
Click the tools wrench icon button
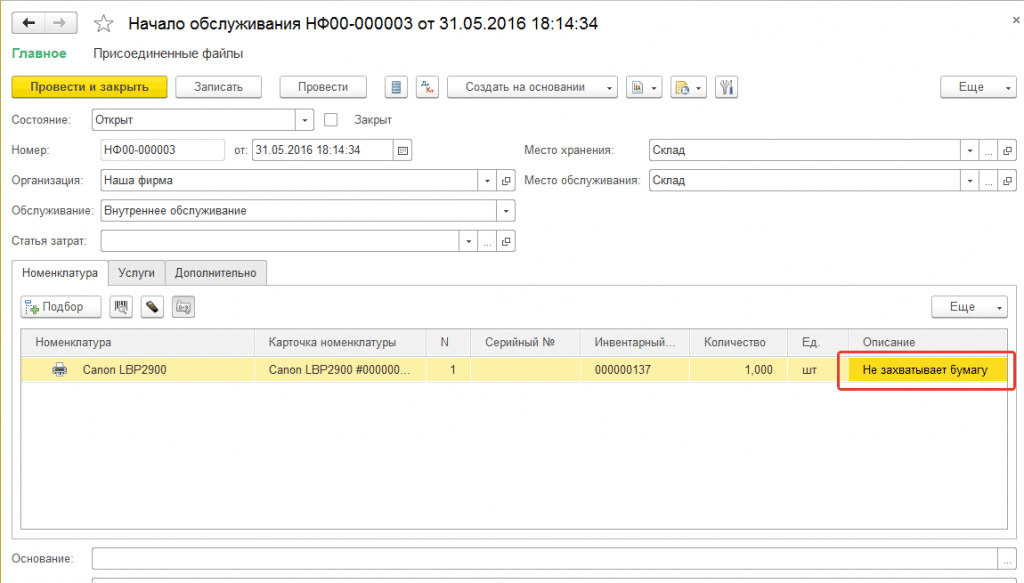726,87
